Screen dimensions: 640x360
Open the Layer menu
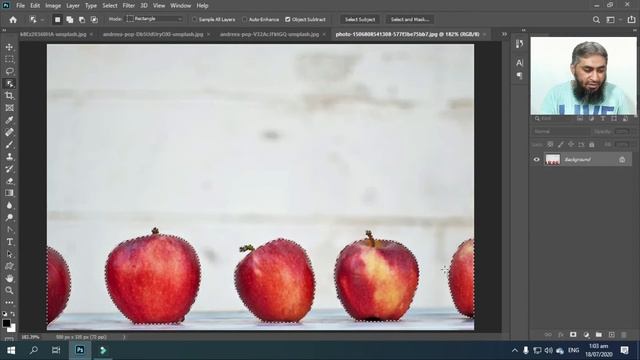click(x=73, y=6)
